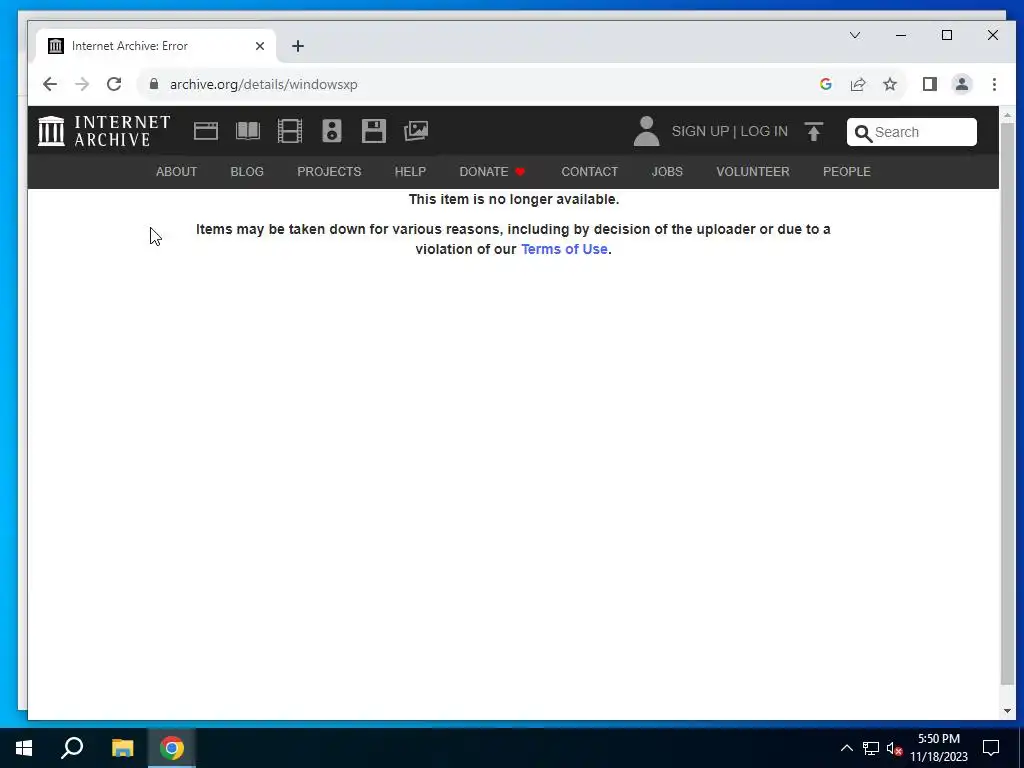Select the Internet Archive: Error tab
1024x768 pixels.
(155, 46)
